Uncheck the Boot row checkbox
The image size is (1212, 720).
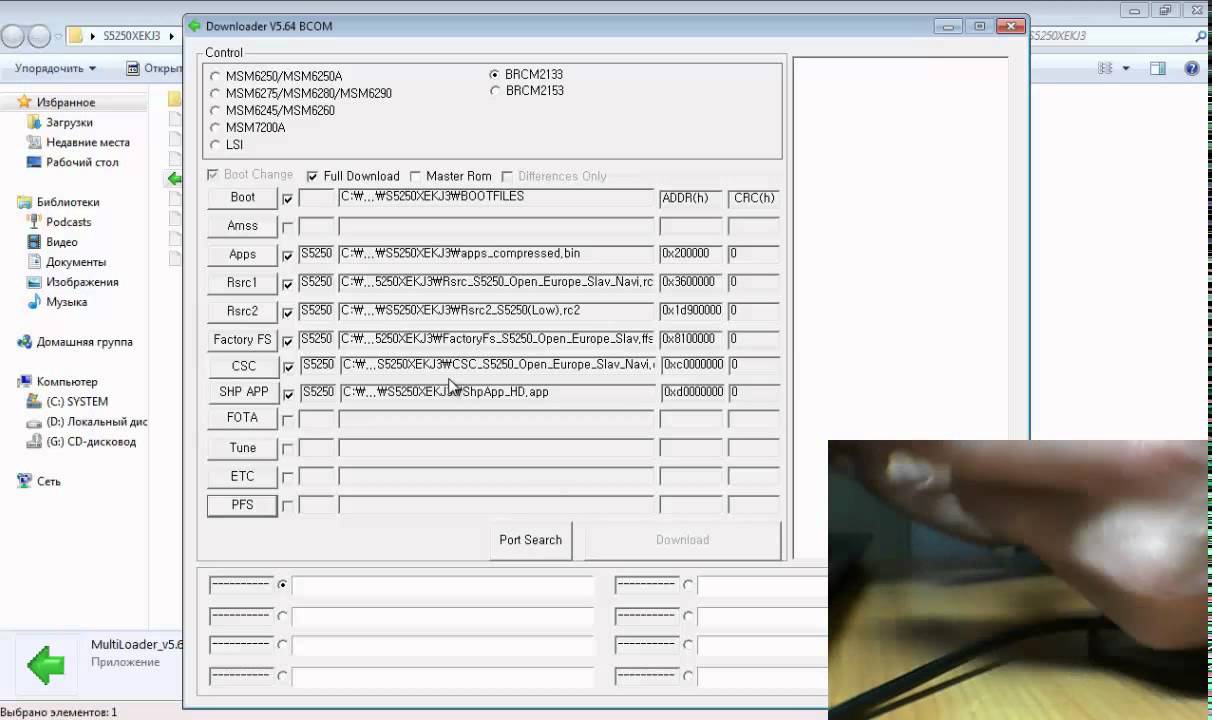point(288,199)
